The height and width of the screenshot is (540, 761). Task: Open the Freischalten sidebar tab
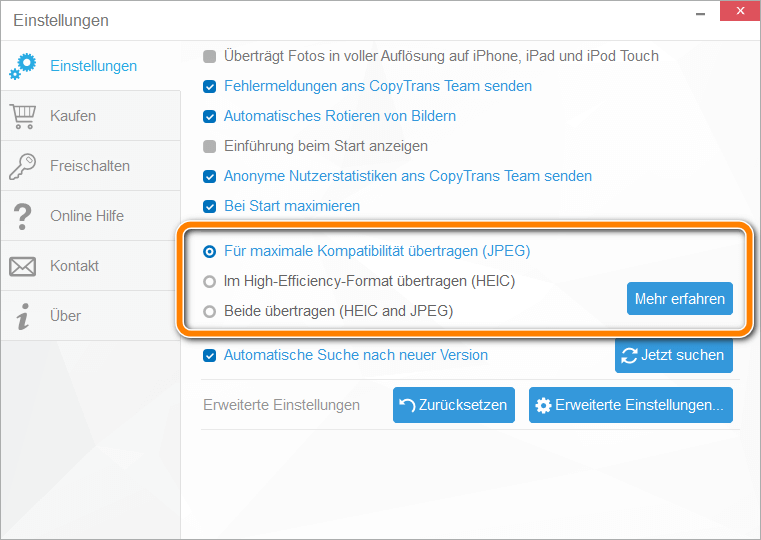coord(91,166)
